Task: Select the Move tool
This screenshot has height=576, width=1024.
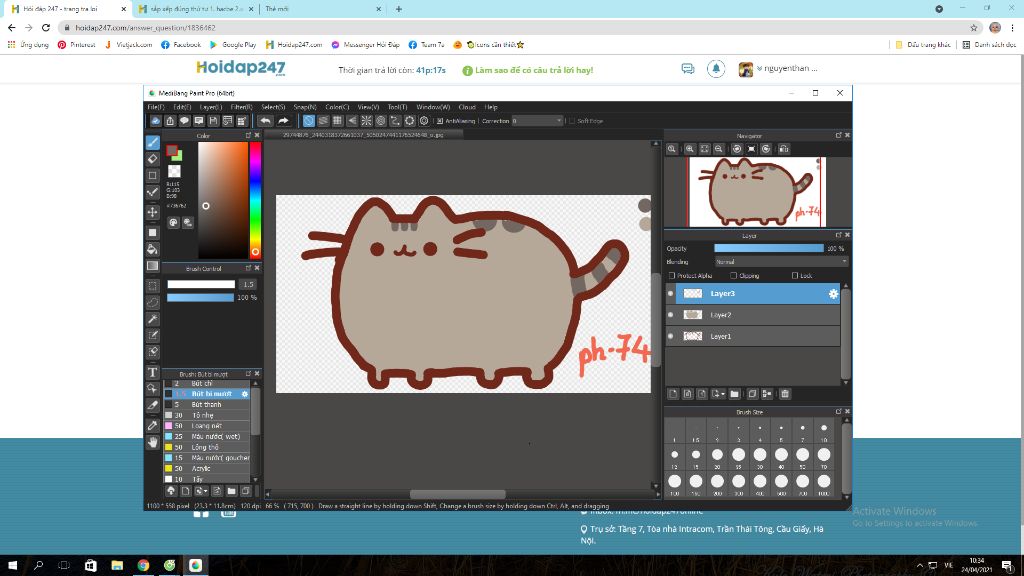Action: click(x=153, y=212)
